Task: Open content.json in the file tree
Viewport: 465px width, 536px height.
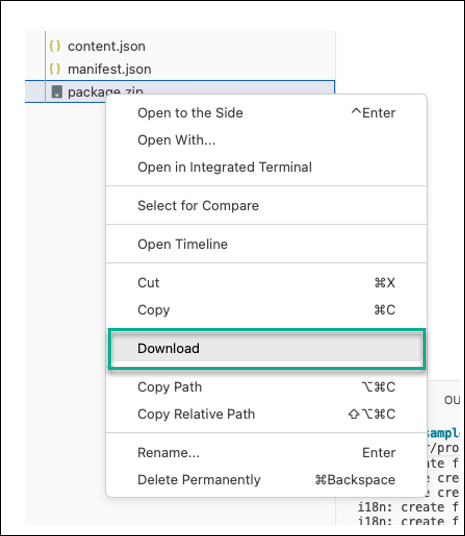Action: (x=106, y=46)
